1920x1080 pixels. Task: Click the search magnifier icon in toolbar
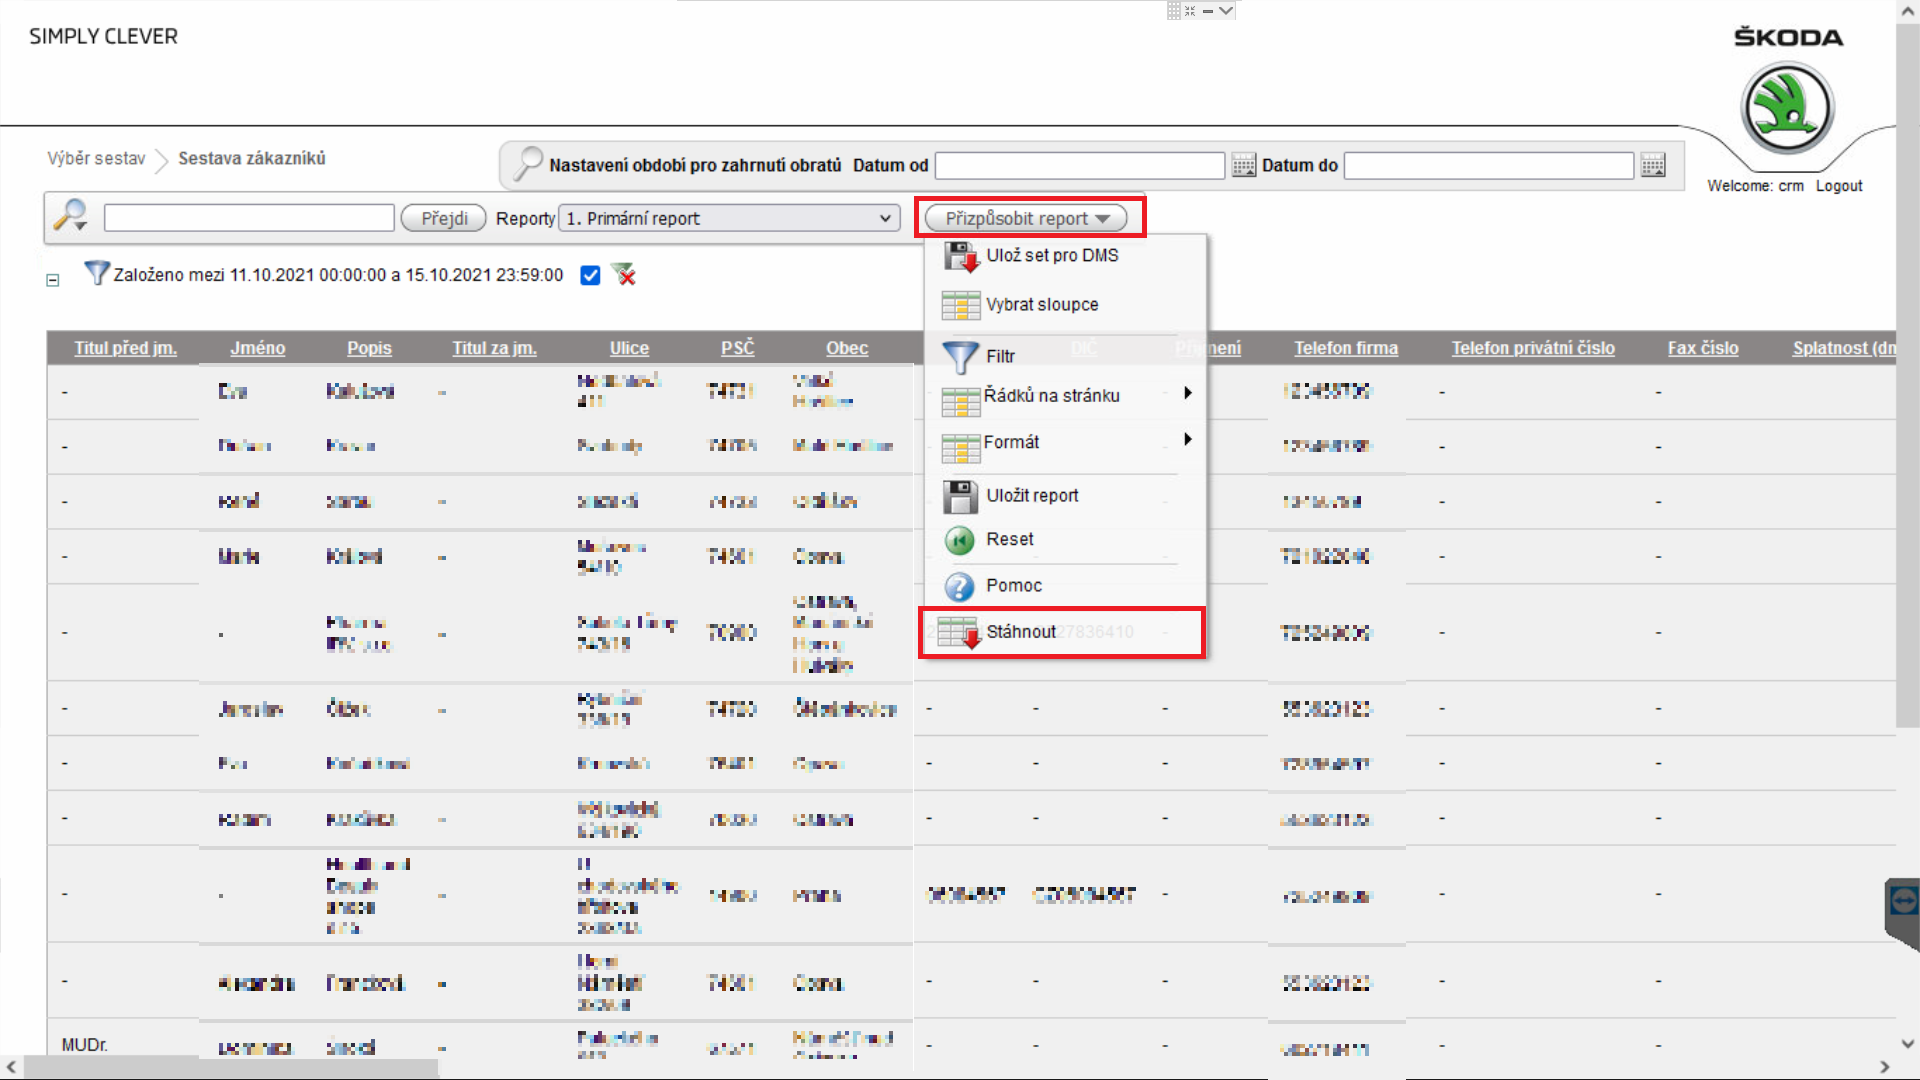pos(70,216)
